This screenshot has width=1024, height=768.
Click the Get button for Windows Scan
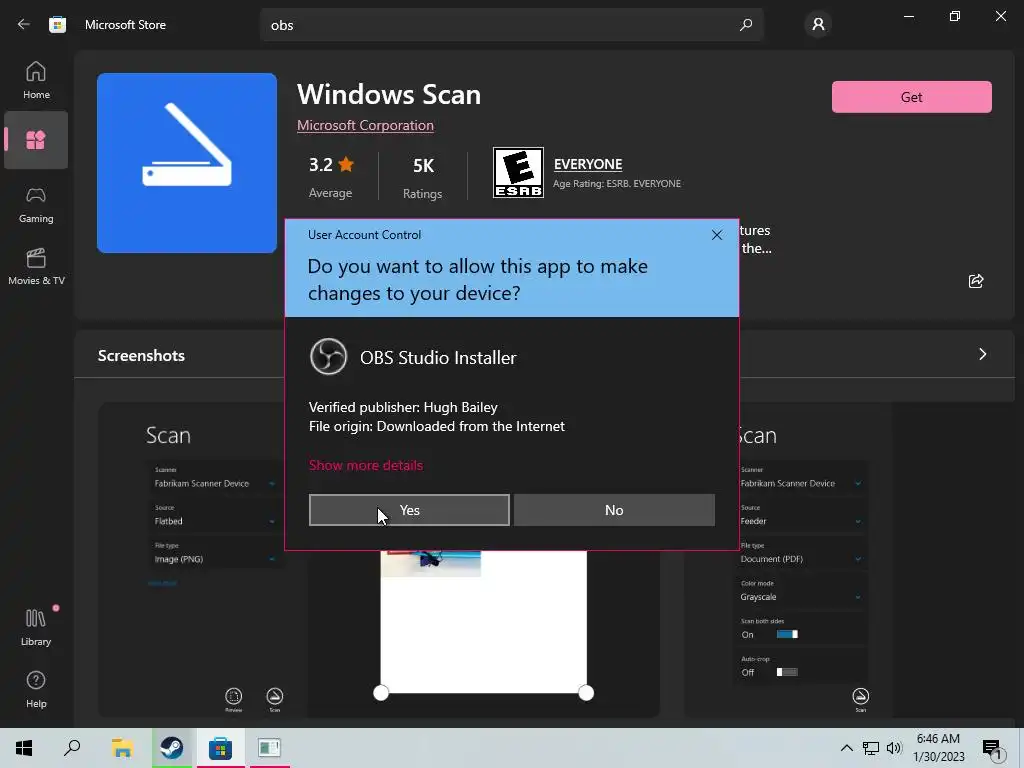tap(911, 97)
